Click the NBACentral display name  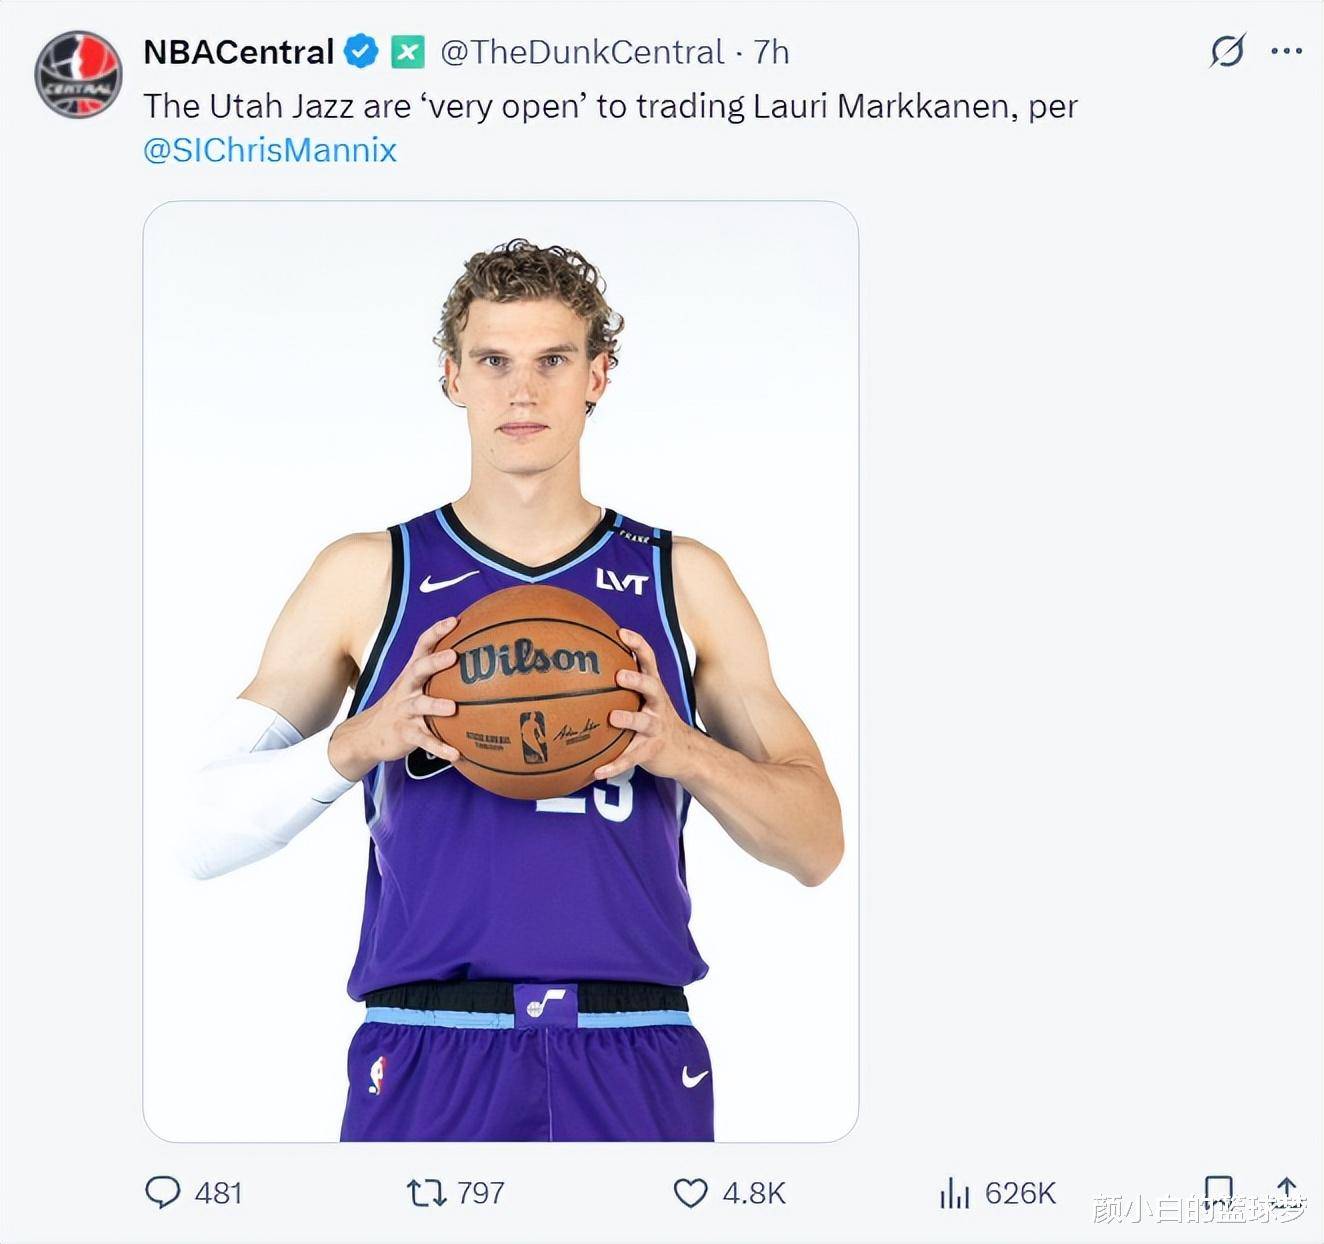click(x=237, y=51)
